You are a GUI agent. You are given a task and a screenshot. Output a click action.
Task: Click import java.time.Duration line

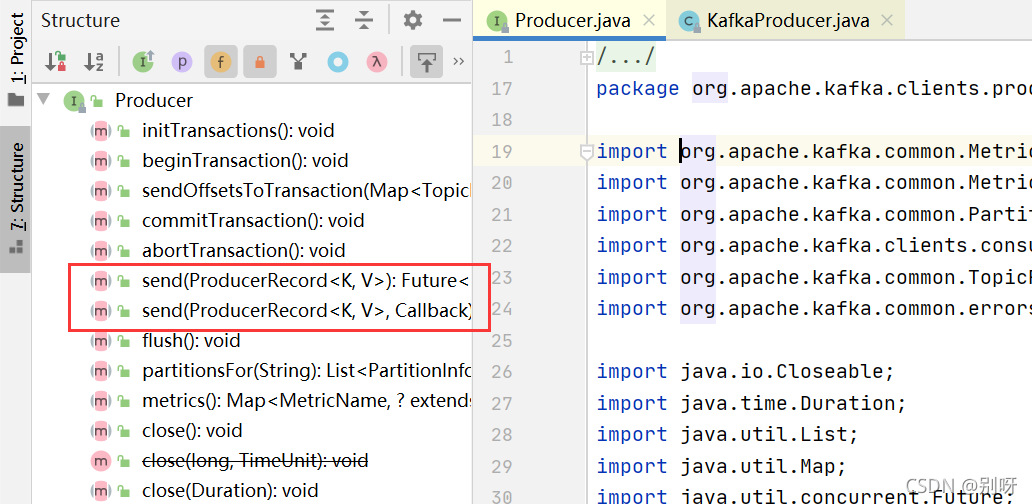(752, 402)
